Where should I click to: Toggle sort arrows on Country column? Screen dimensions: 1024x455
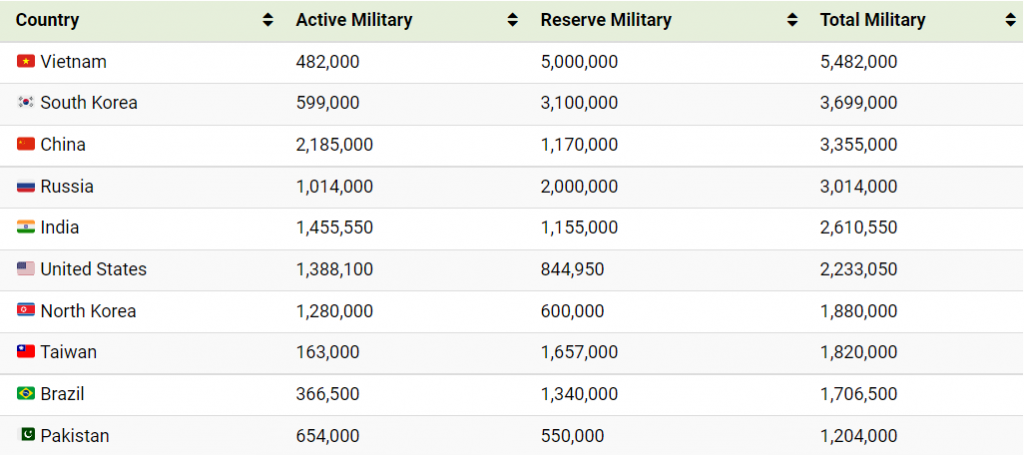(x=267, y=20)
